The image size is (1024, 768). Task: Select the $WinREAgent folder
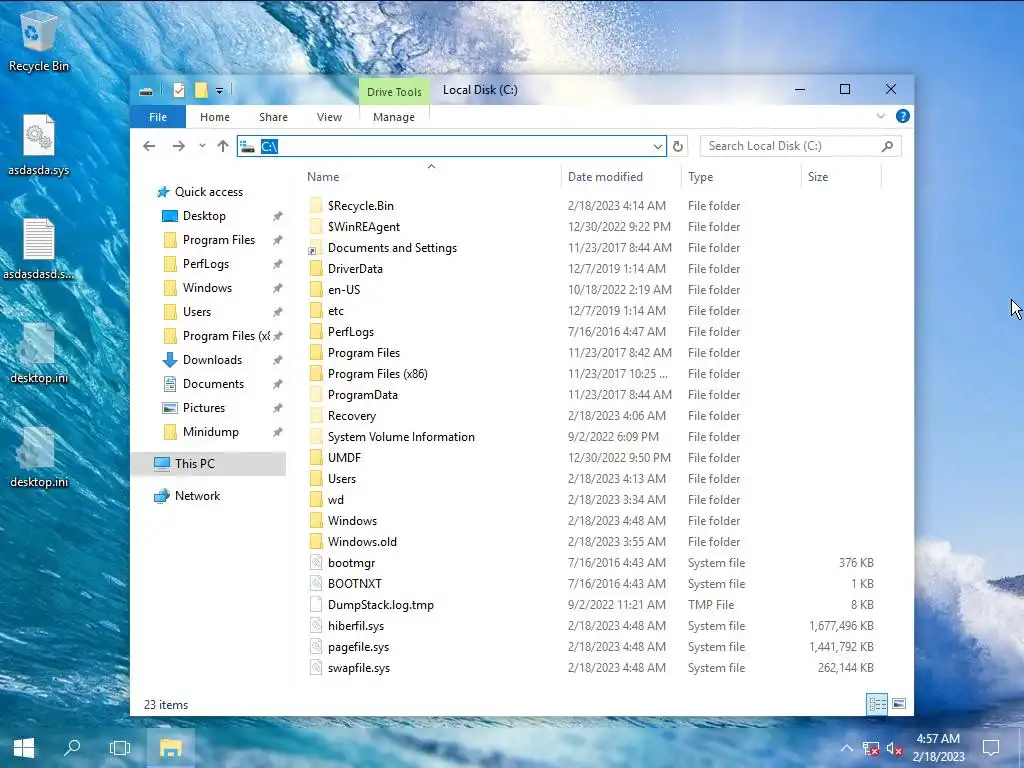pyautogui.click(x=364, y=227)
